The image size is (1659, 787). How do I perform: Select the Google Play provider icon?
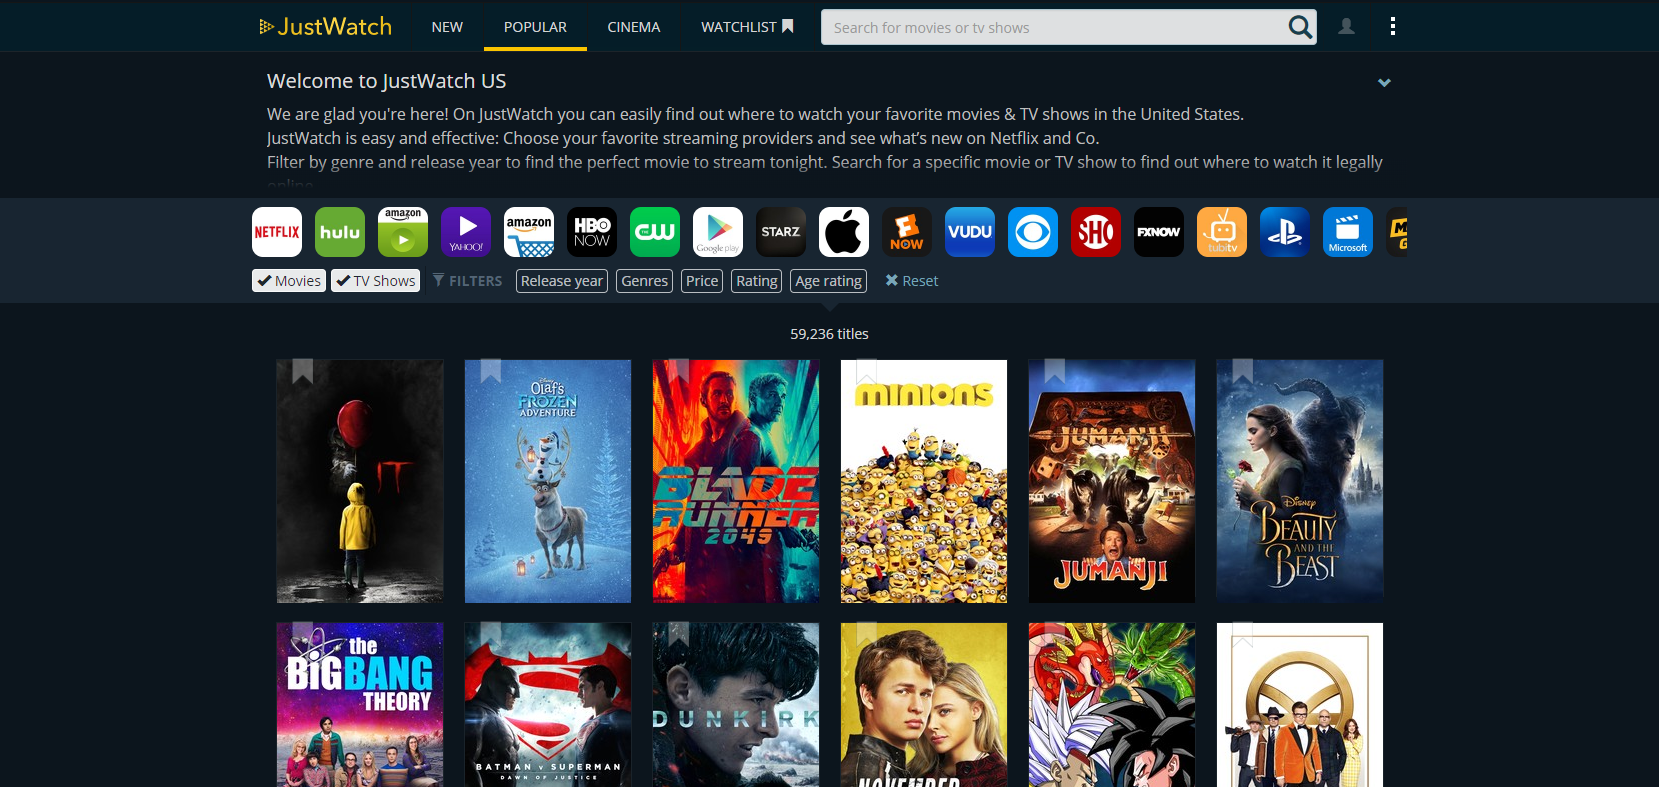(x=718, y=232)
